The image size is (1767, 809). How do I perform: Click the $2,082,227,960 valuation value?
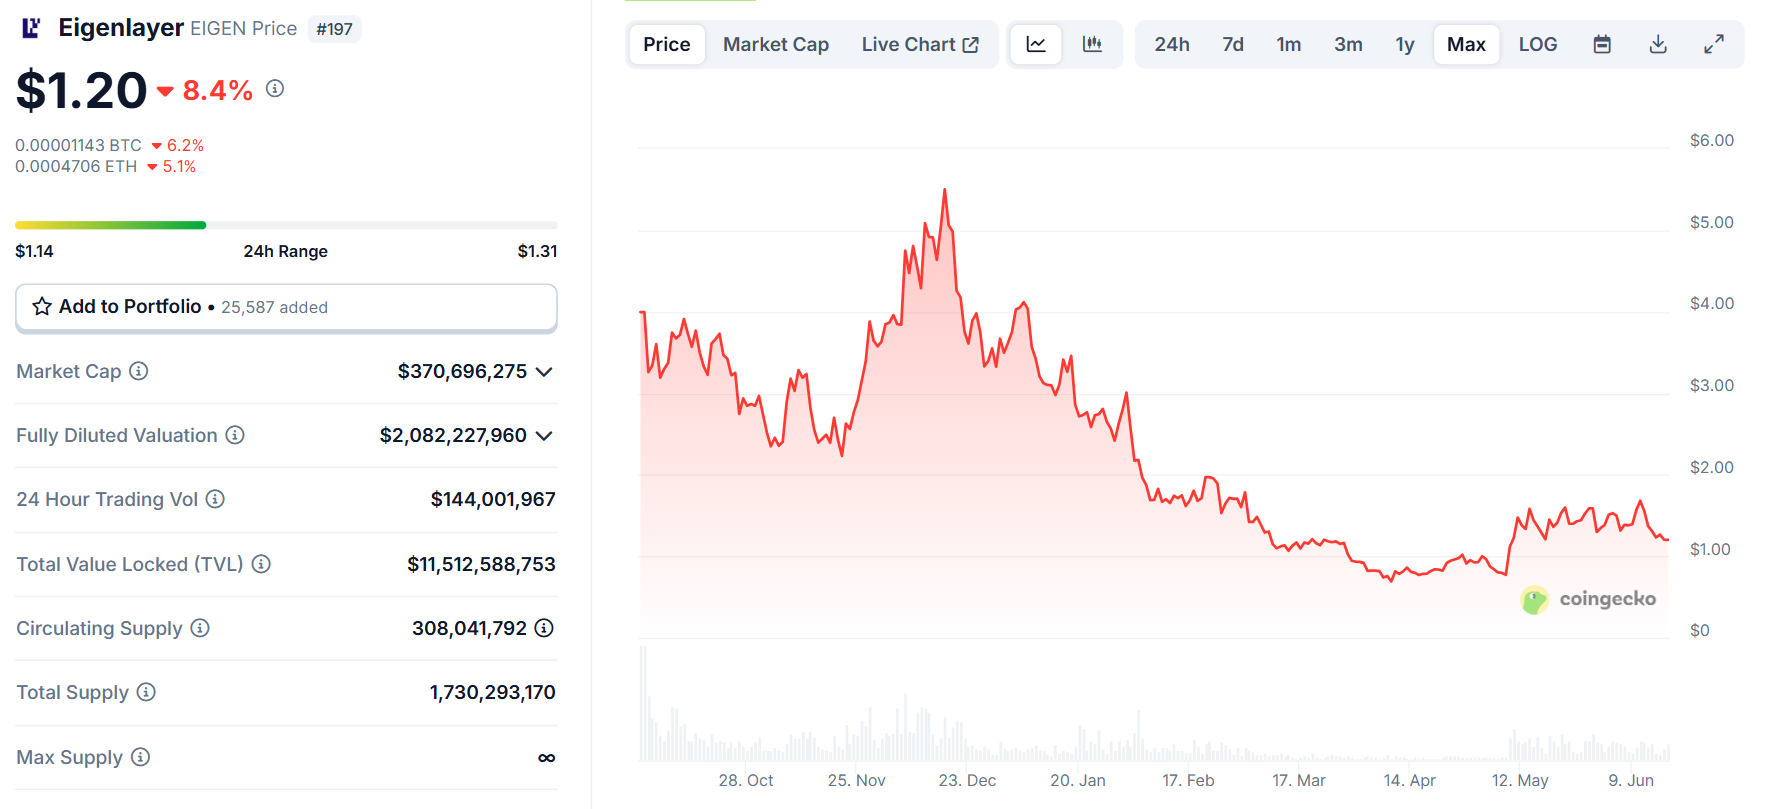453,435
